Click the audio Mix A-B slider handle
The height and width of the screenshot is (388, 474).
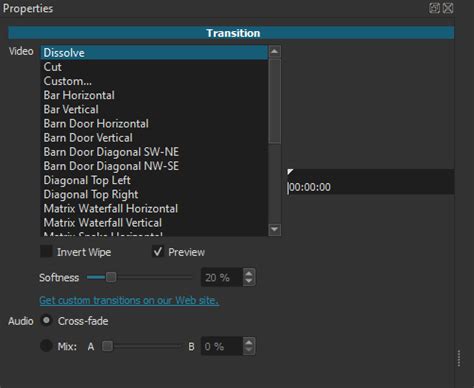[x=107, y=346]
